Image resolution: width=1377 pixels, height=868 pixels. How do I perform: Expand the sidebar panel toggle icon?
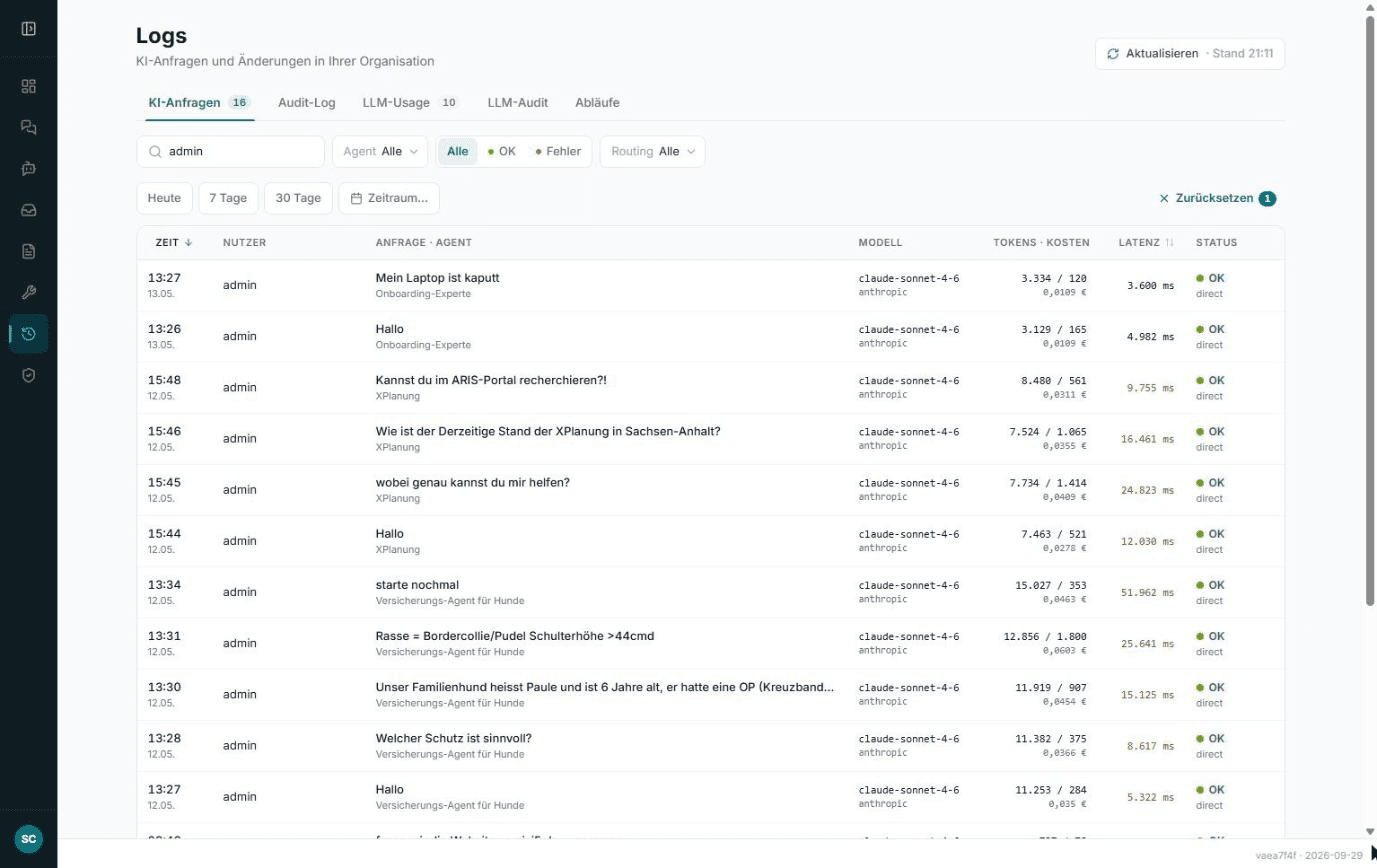[x=28, y=28]
